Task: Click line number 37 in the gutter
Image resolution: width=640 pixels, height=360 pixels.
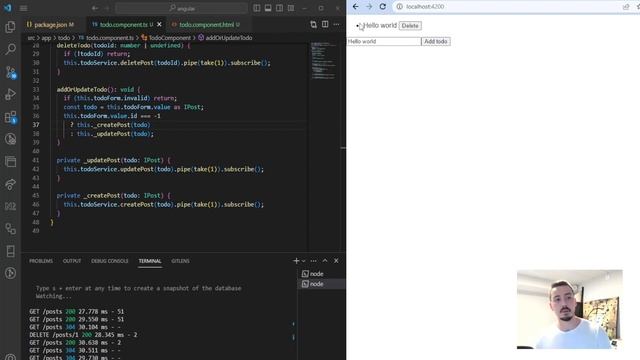Action: (36, 125)
